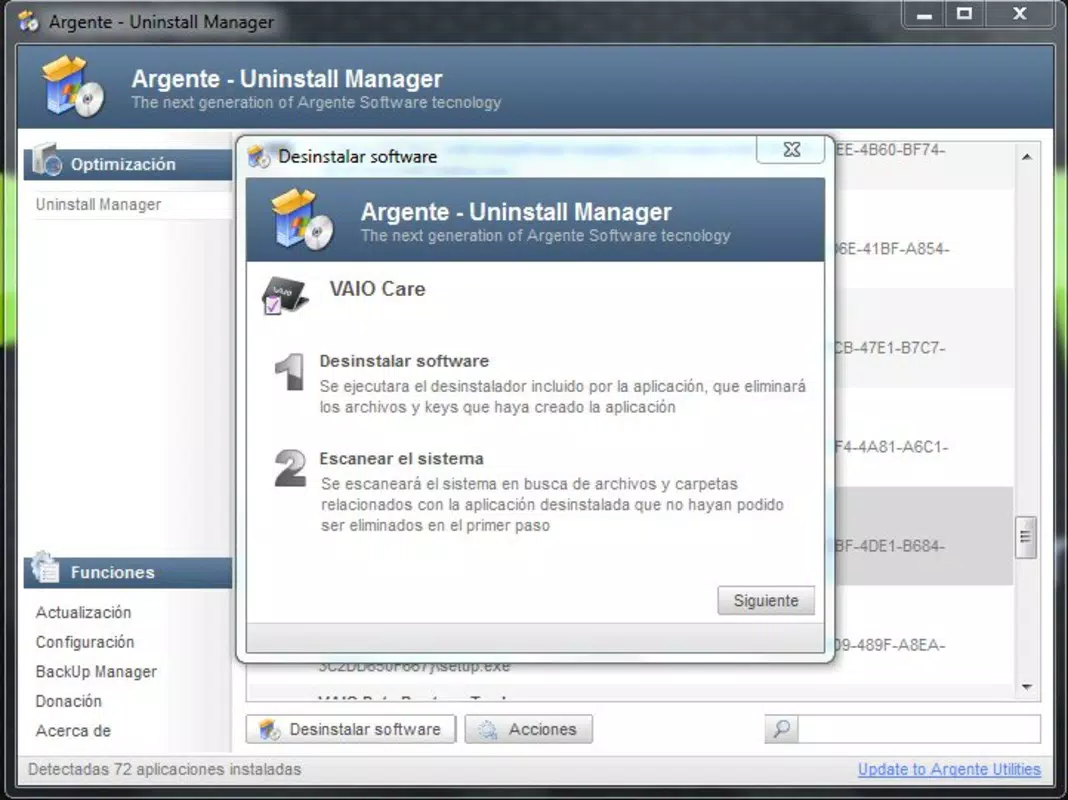
Task: Click the title bar app icon of main window
Action: [29, 22]
